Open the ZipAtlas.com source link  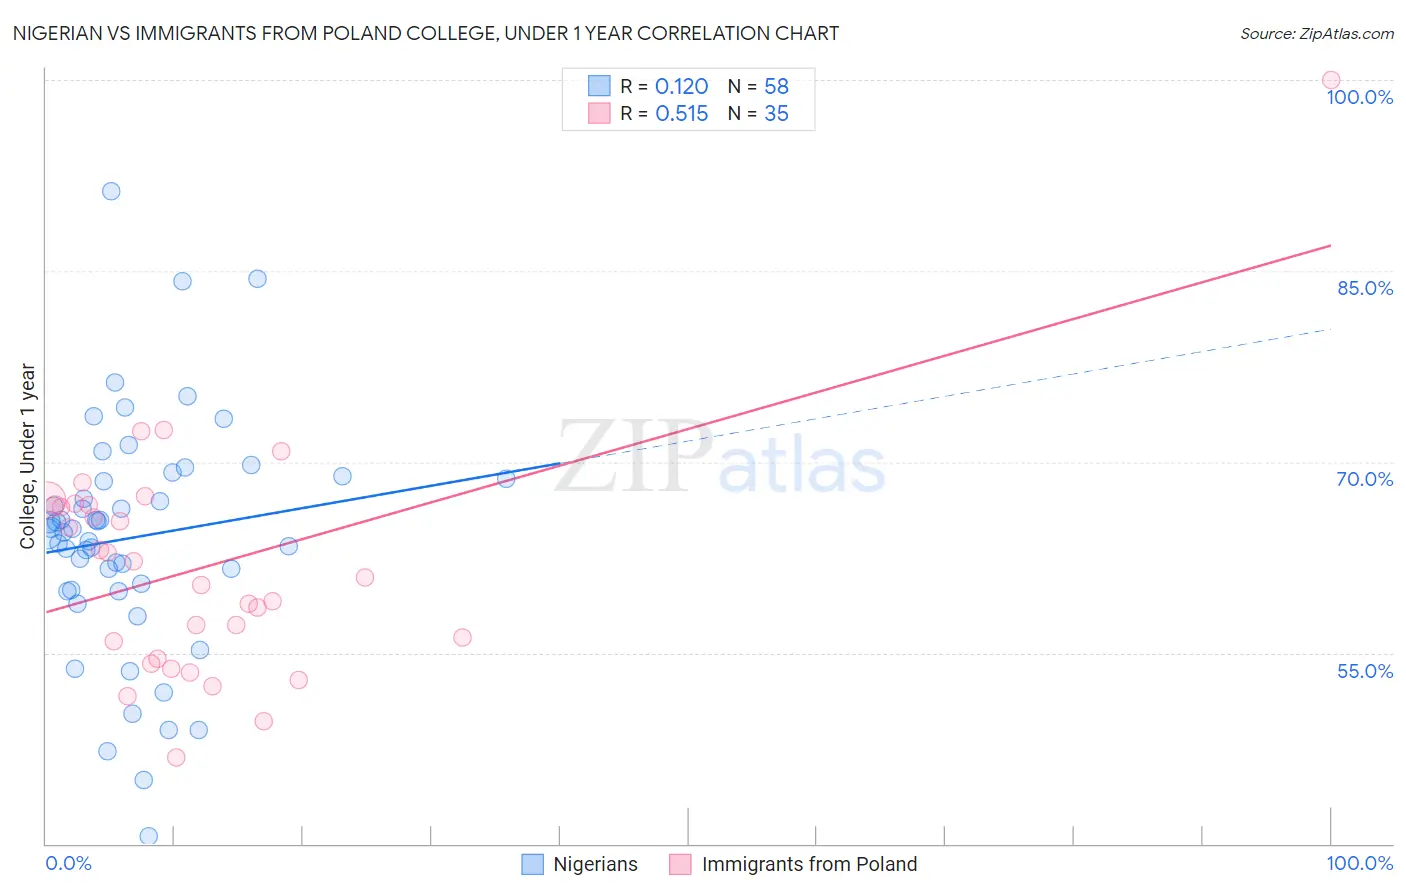tap(1317, 33)
